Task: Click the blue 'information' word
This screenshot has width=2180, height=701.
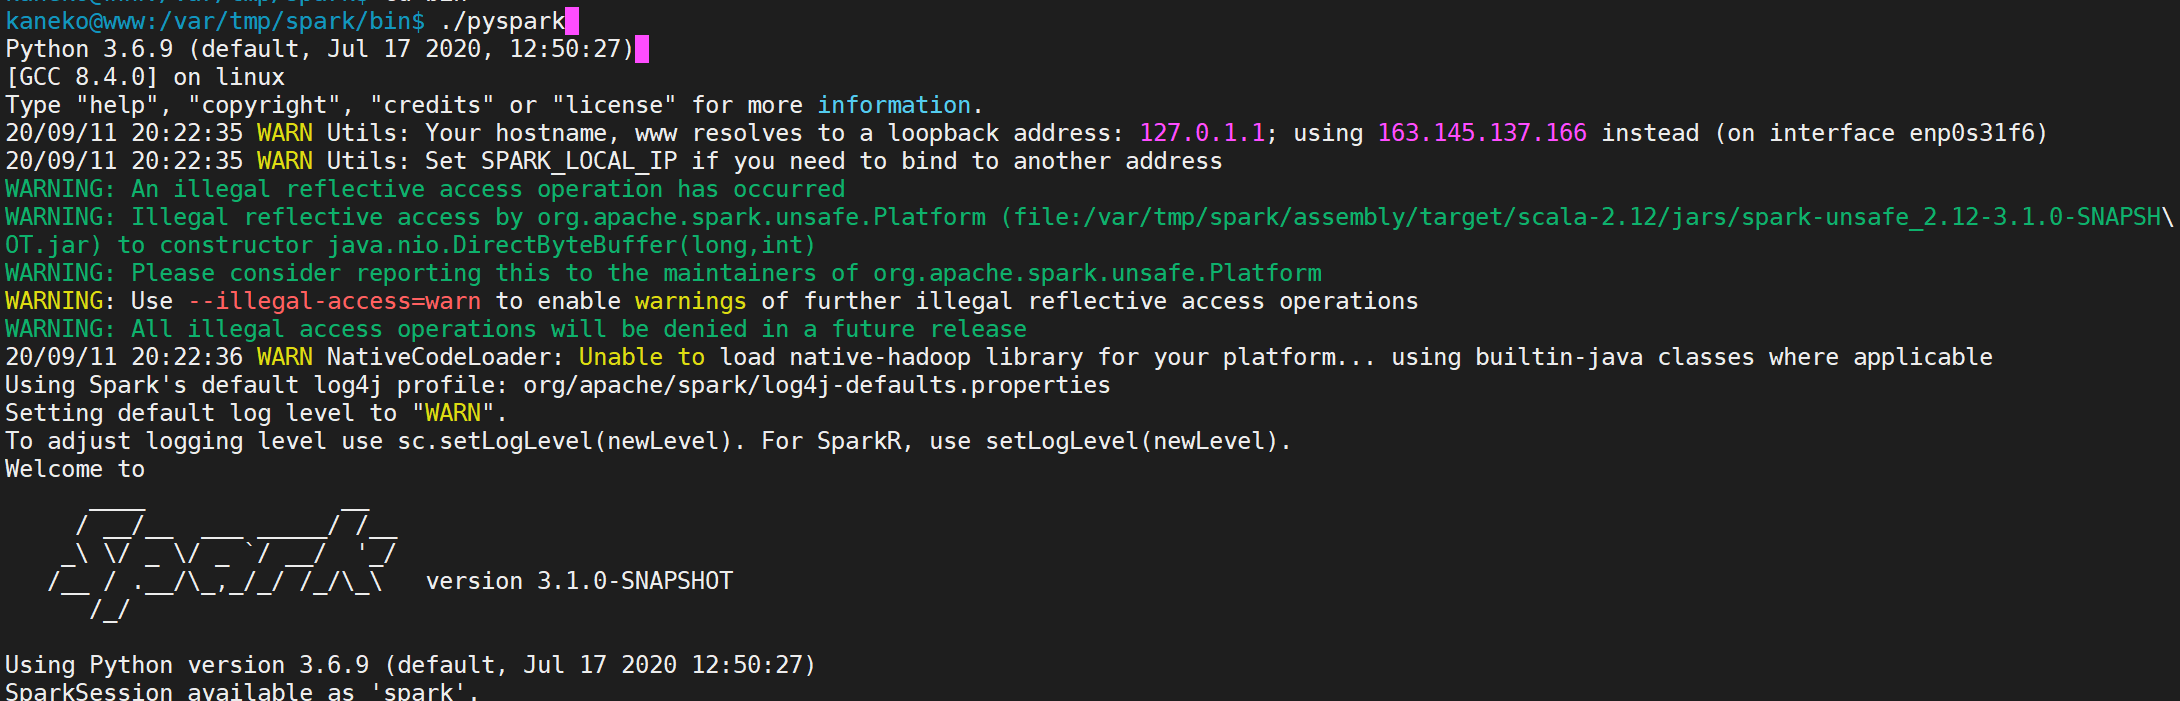Action: point(894,105)
